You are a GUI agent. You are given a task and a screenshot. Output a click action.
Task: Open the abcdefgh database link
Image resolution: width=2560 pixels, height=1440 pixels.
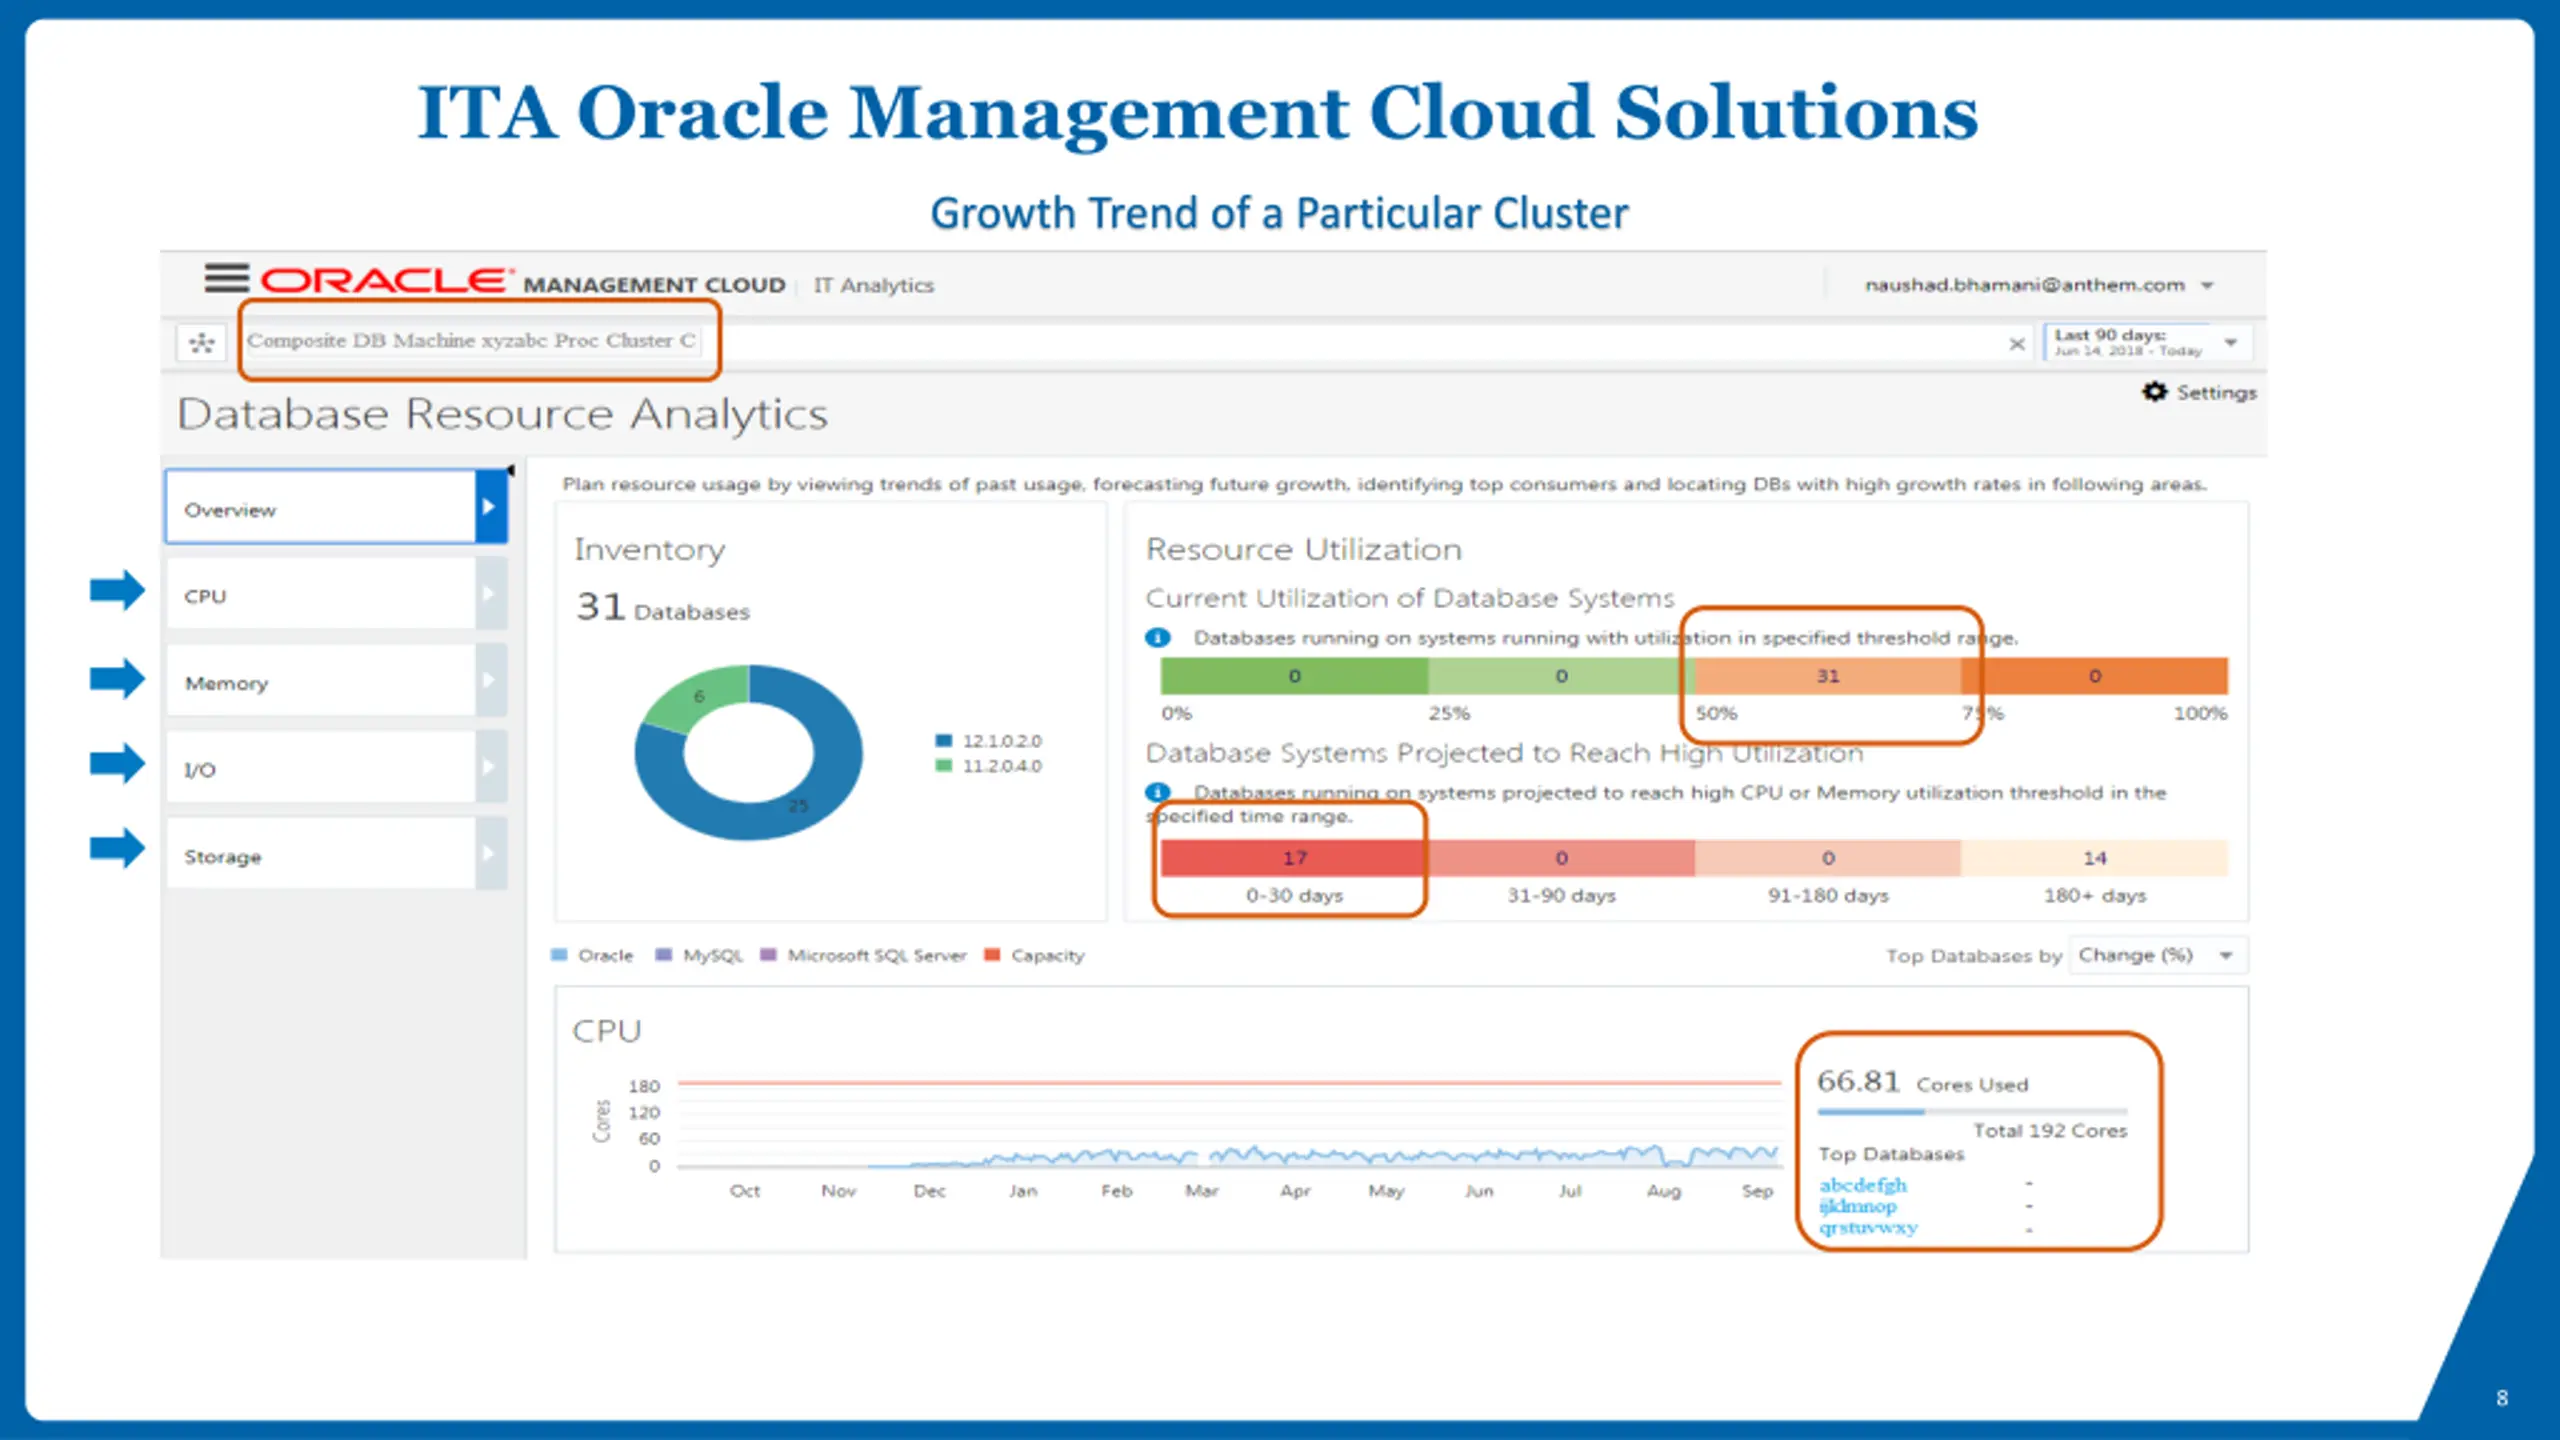pos(1863,1185)
